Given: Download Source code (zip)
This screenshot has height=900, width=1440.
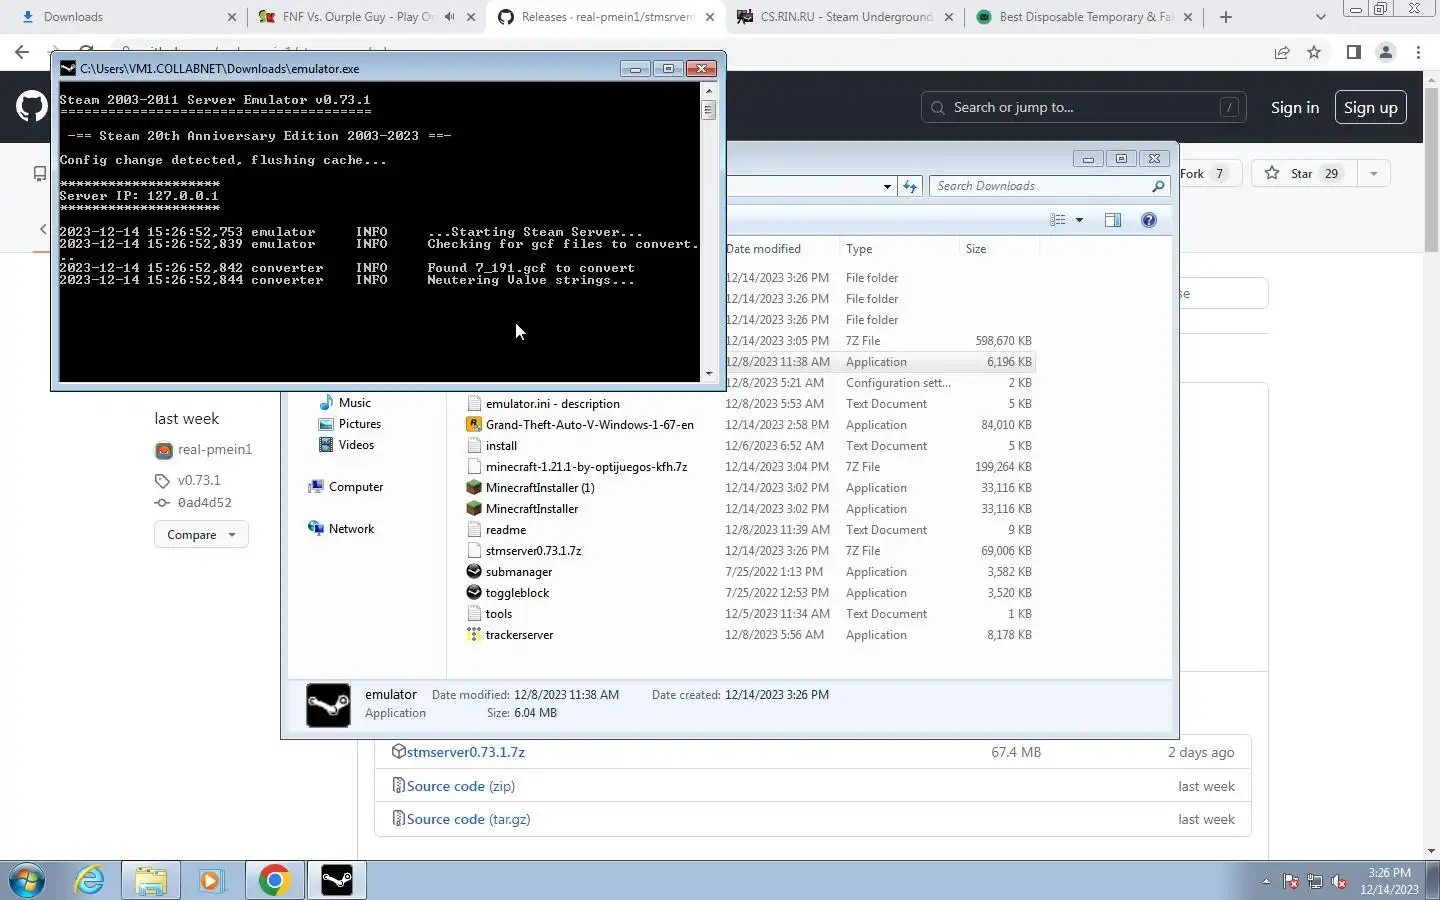Looking at the screenshot, I should [x=461, y=786].
